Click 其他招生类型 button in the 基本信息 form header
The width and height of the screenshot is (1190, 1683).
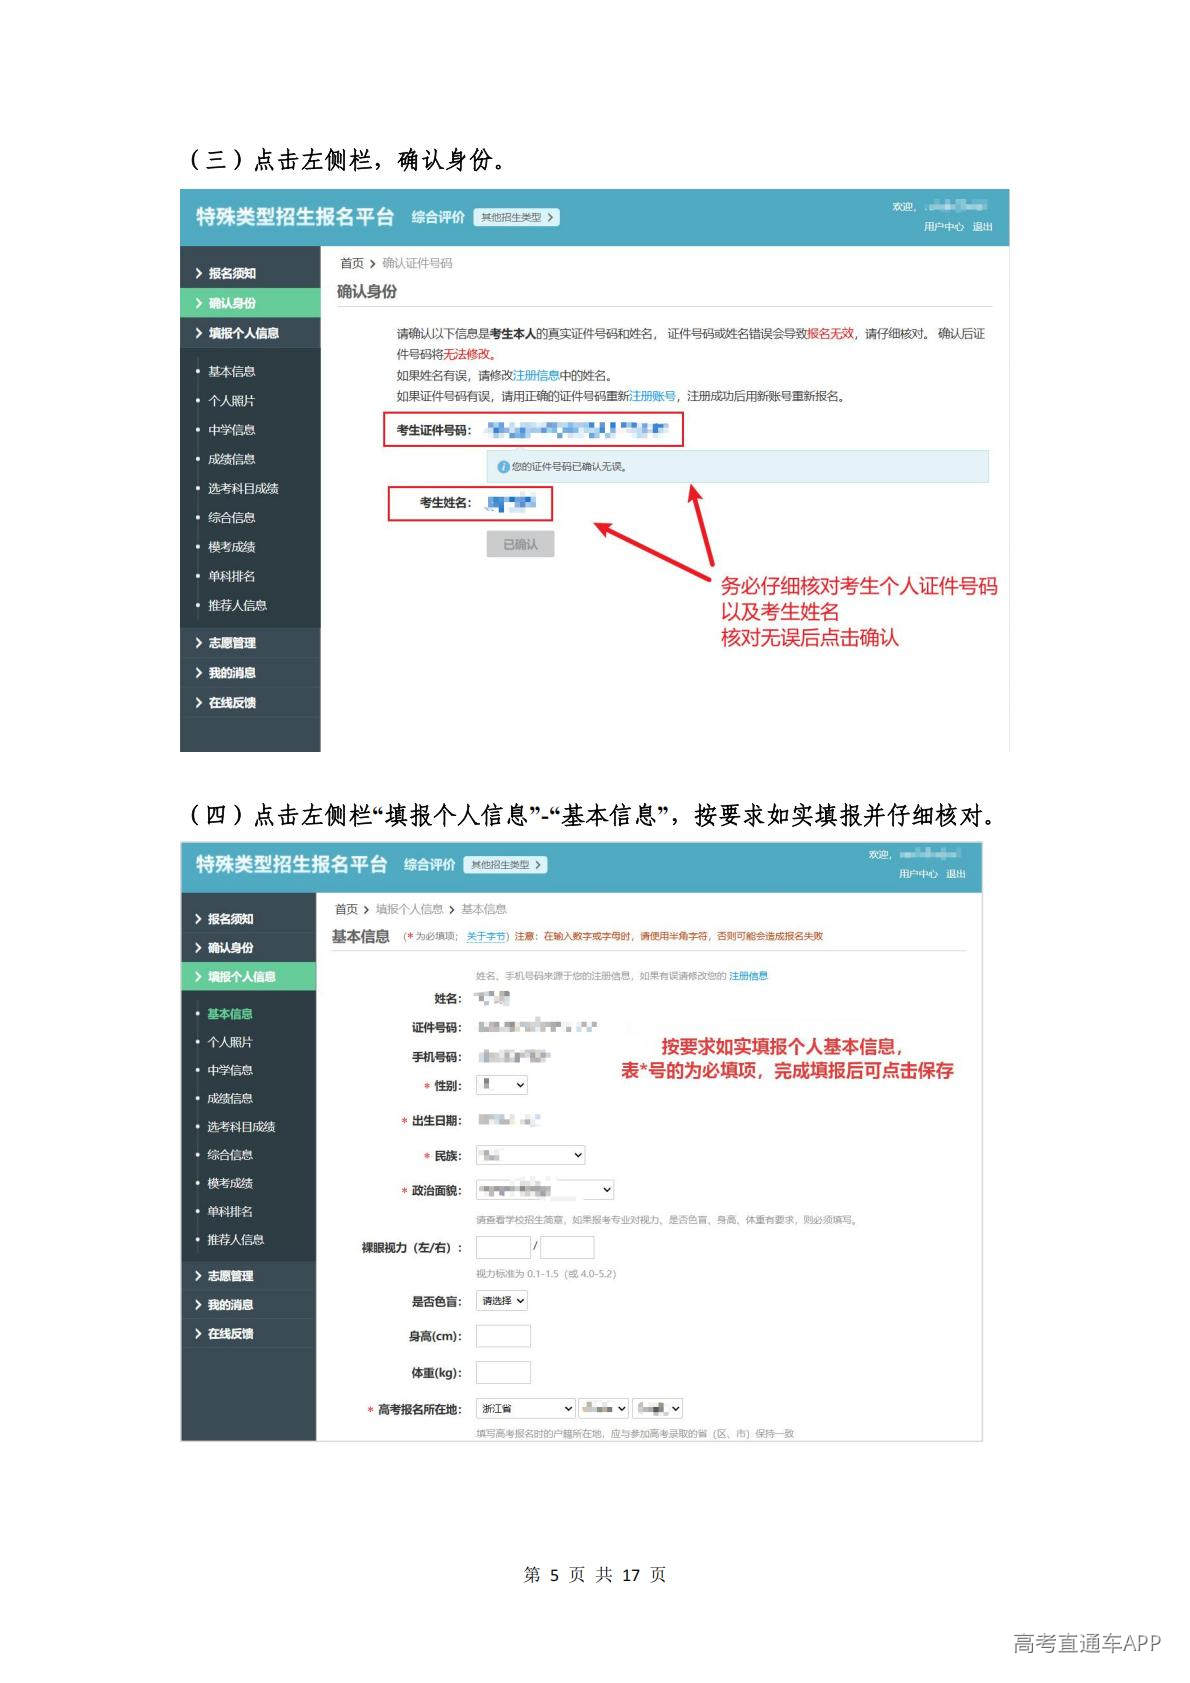[x=507, y=865]
